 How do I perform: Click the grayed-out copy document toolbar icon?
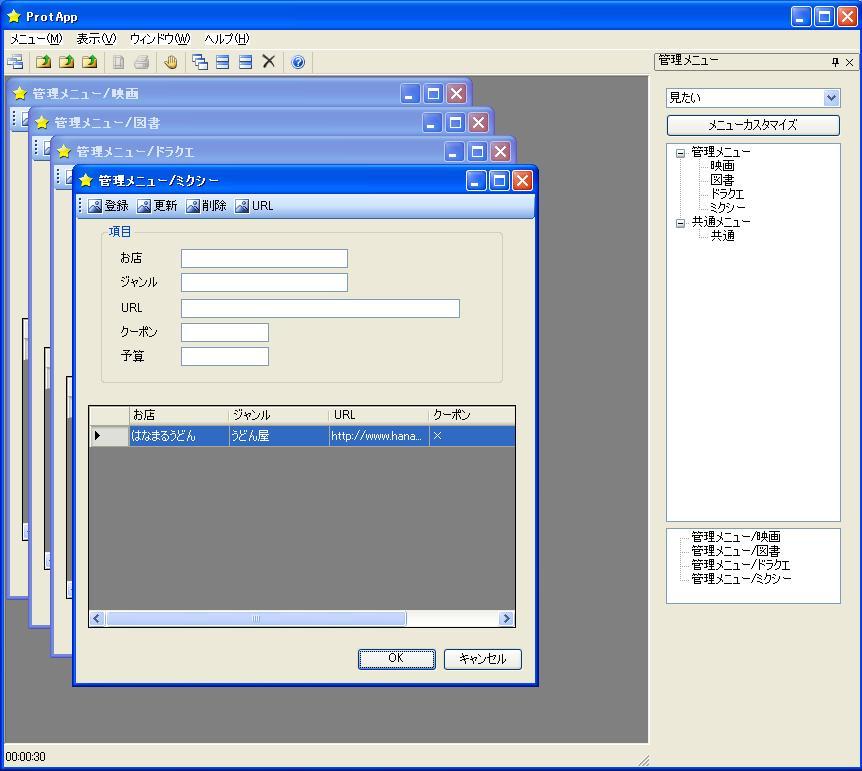(x=118, y=62)
